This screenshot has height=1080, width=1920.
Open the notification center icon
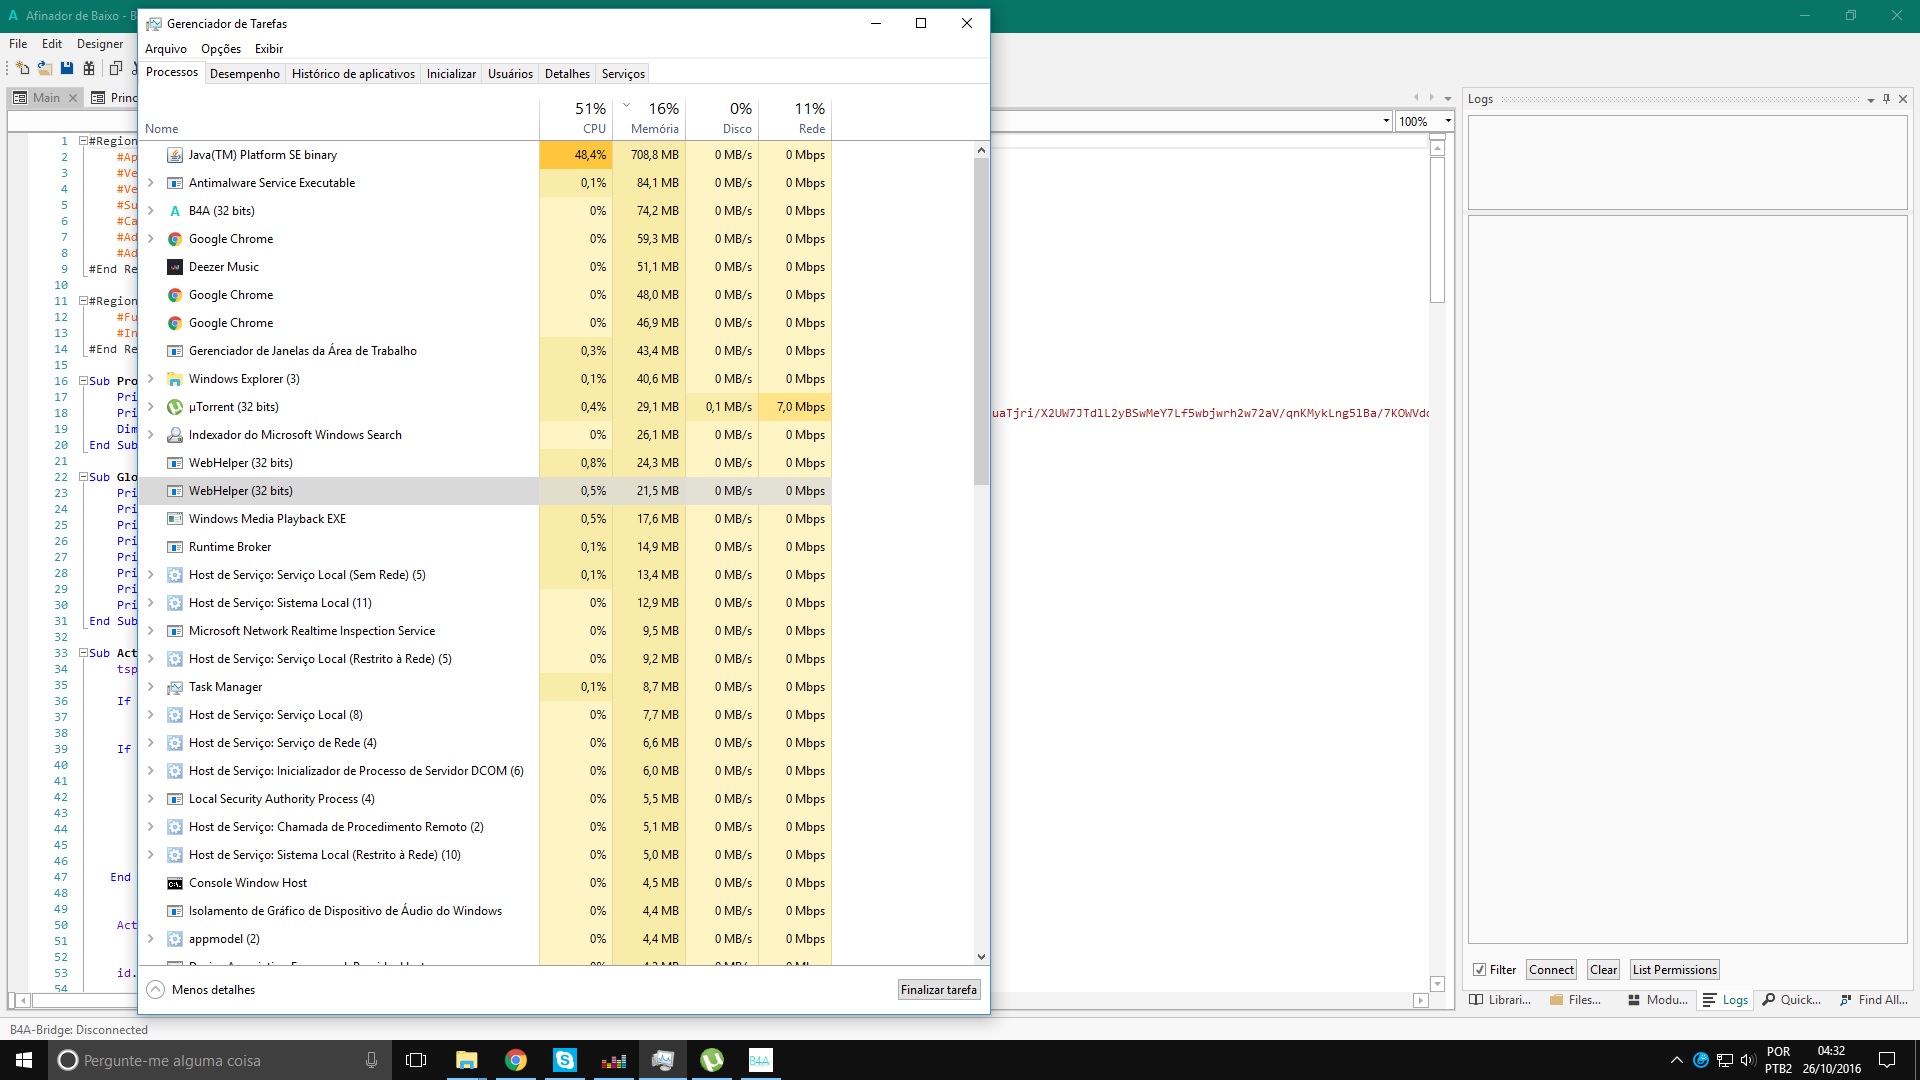[x=1887, y=1060]
